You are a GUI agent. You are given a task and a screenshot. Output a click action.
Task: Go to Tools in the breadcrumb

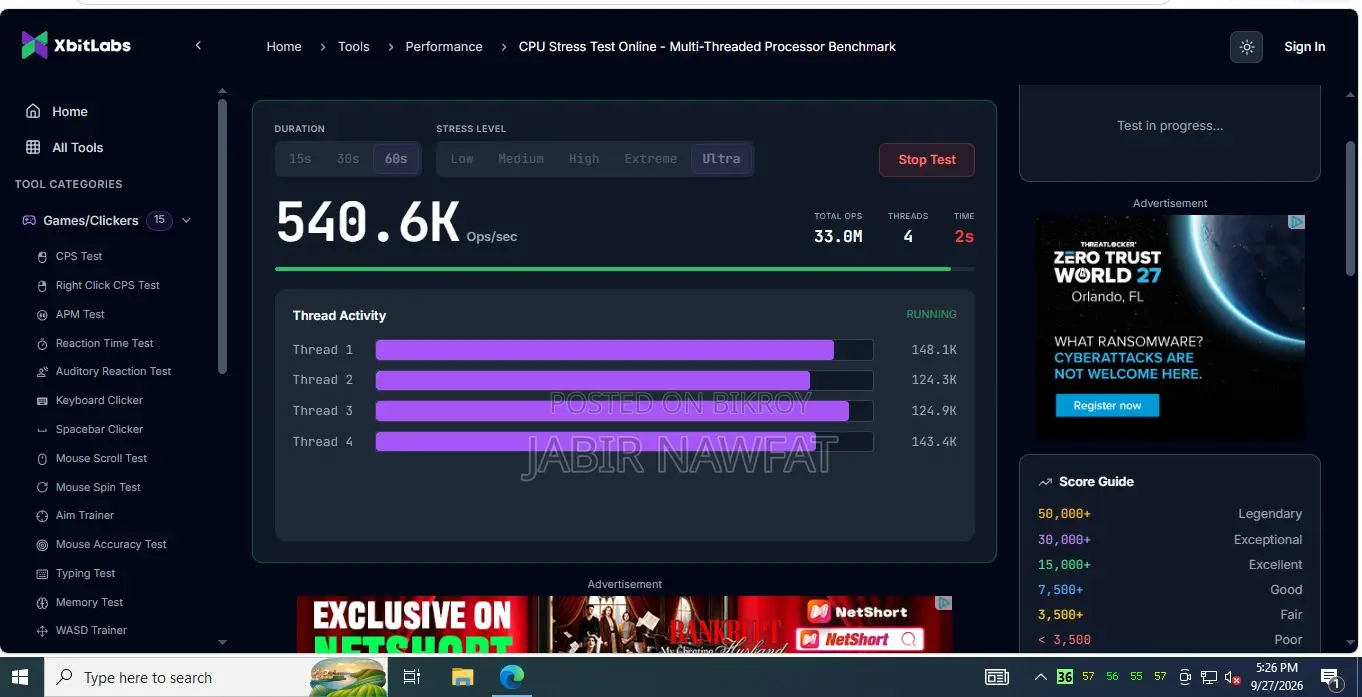pos(354,47)
